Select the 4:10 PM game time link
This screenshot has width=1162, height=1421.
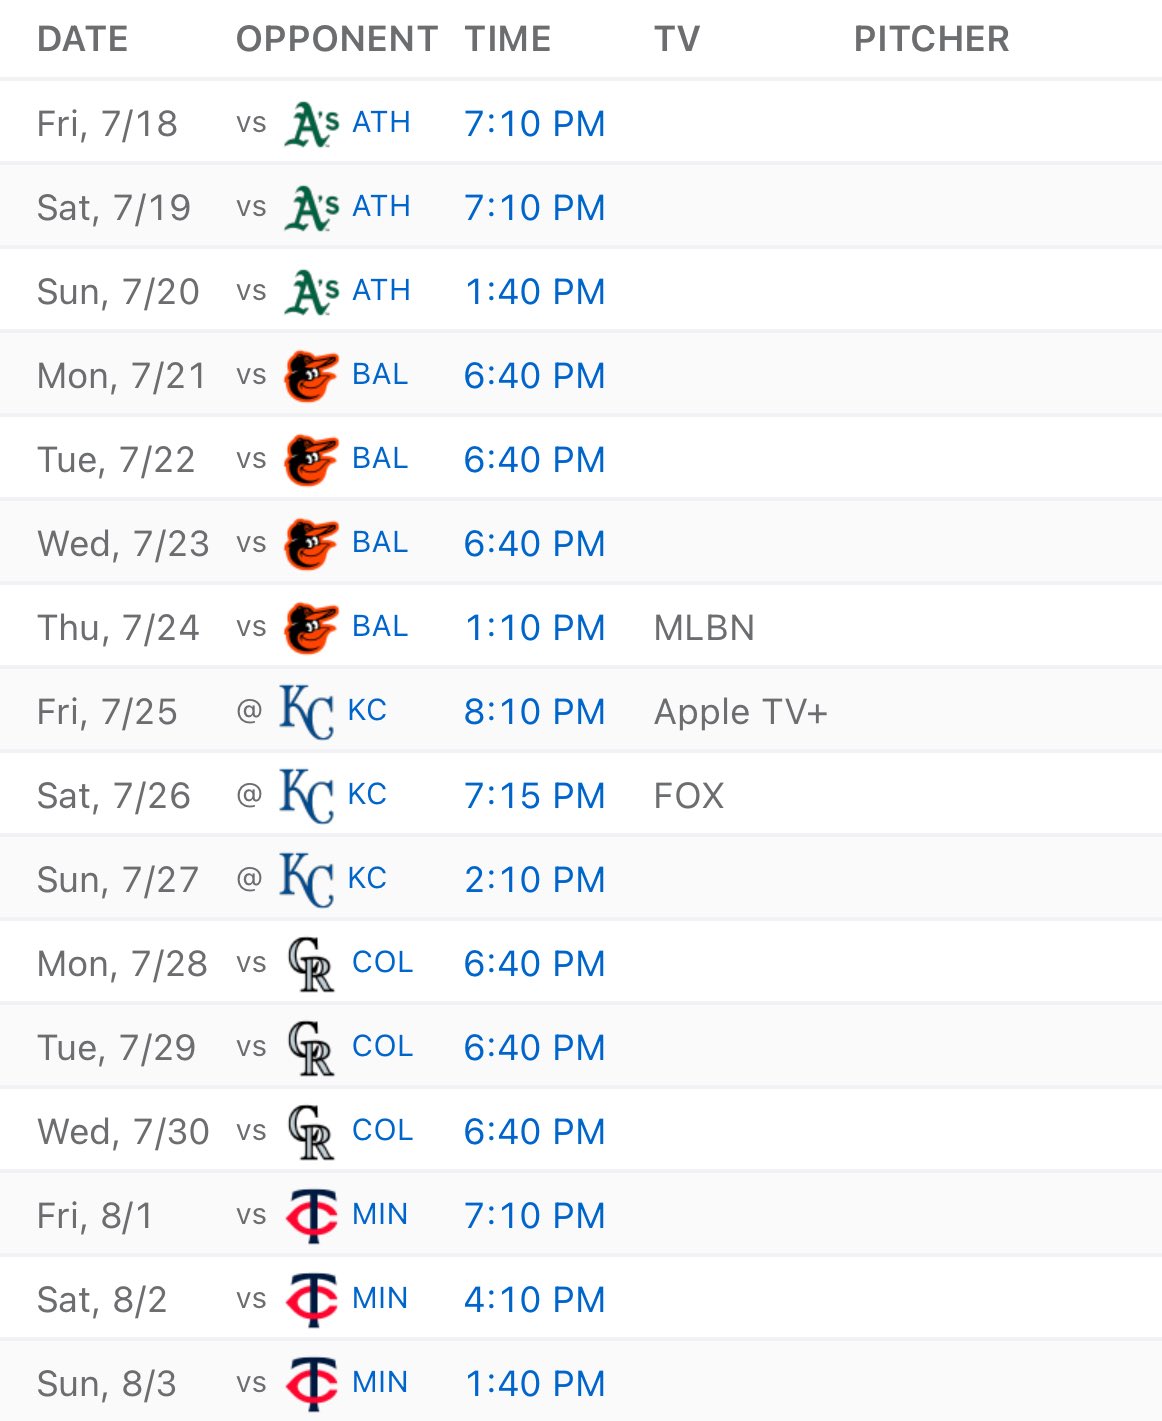coord(535,1300)
